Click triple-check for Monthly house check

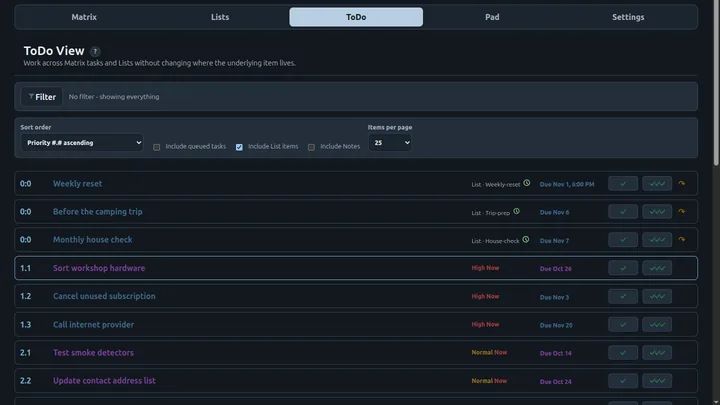click(x=657, y=240)
